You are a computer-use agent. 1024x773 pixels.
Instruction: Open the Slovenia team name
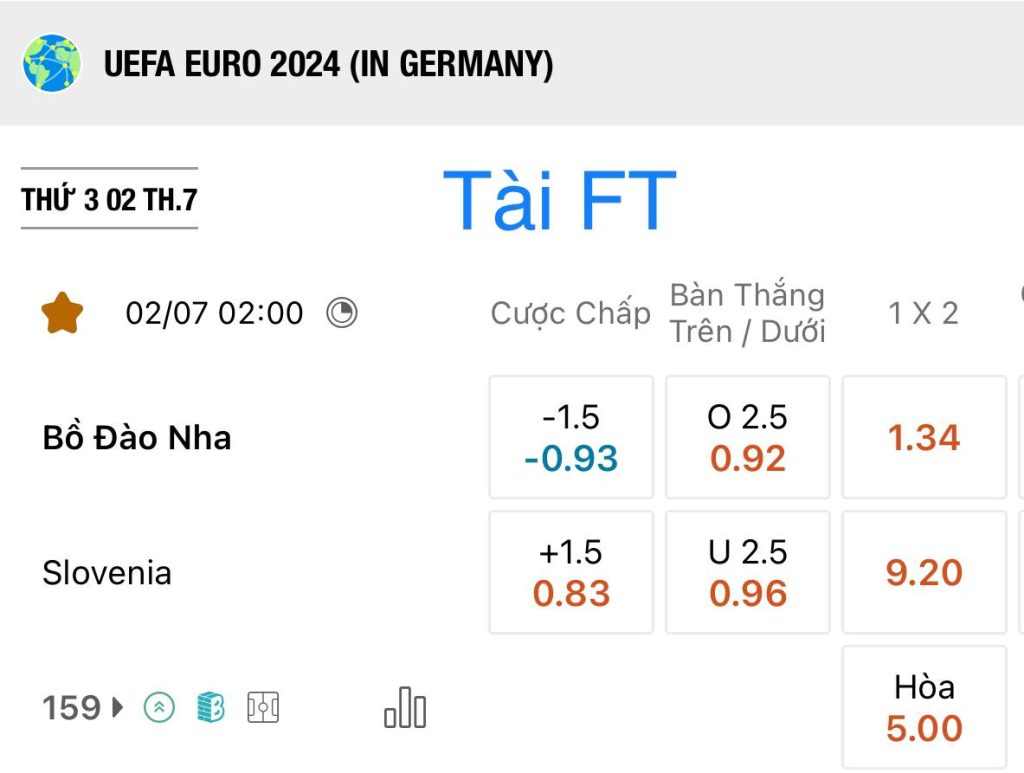107,573
